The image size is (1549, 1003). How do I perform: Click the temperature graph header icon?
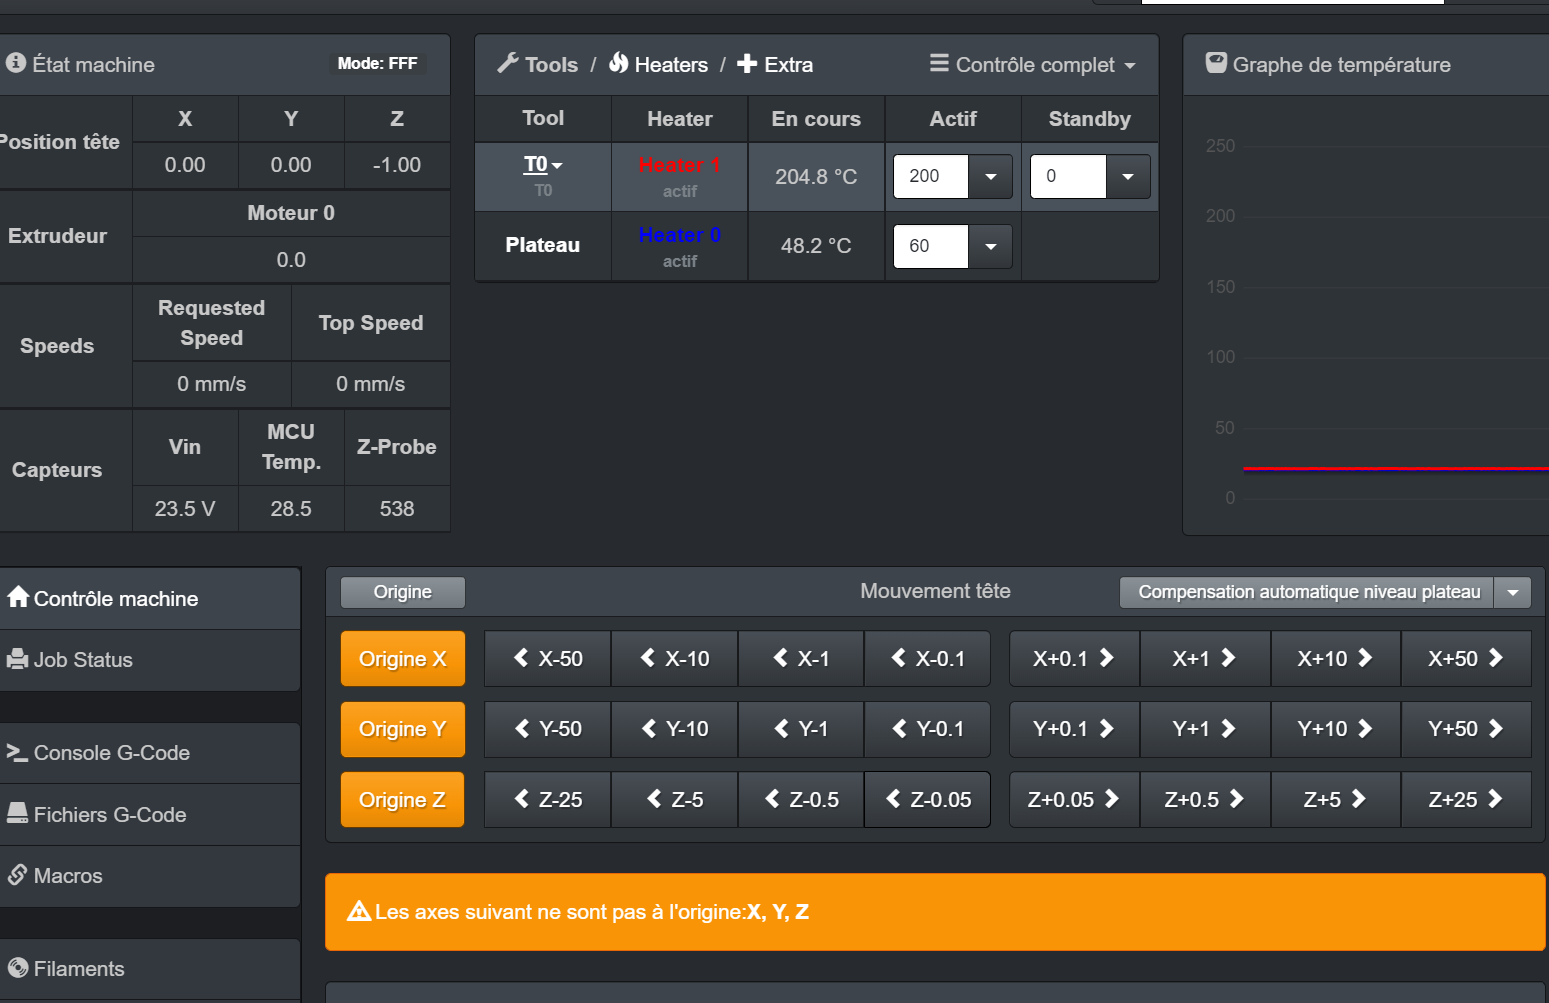click(1216, 63)
